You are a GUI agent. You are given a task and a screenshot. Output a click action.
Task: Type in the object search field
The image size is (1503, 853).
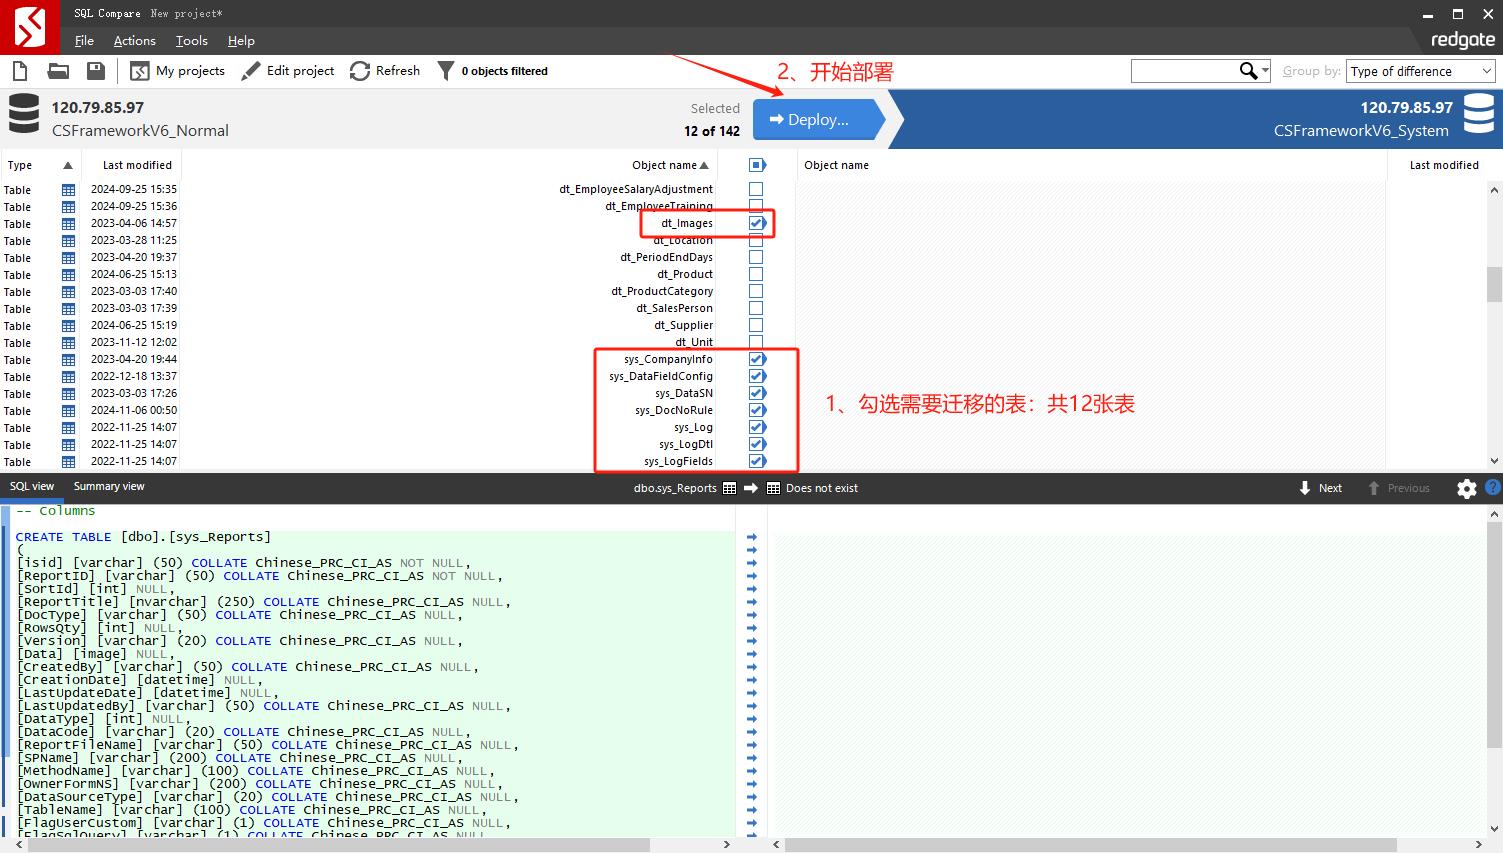[1190, 70]
